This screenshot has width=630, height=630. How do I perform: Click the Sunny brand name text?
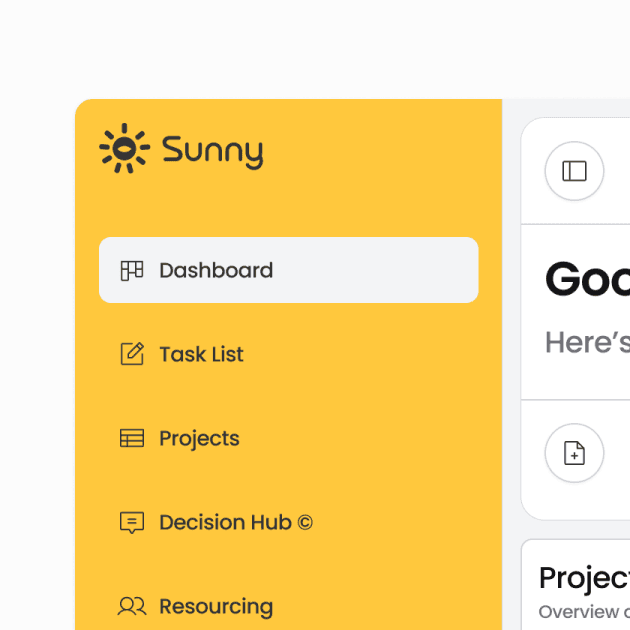click(x=213, y=151)
